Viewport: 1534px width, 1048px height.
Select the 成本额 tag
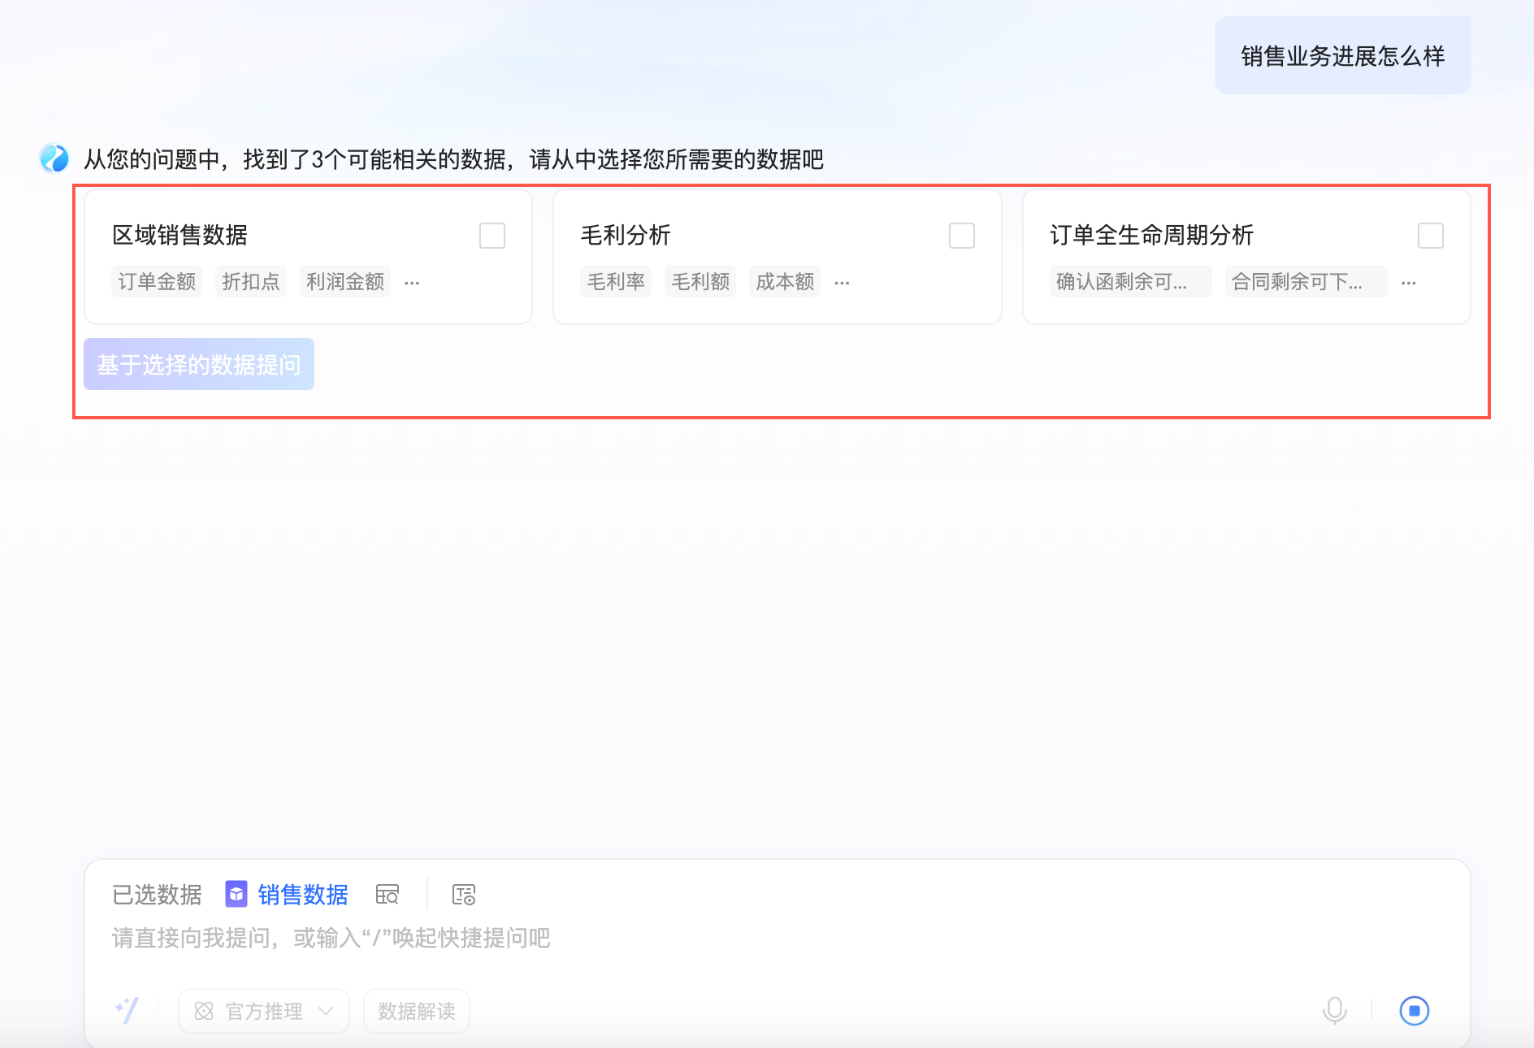pyautogui.click(x=785, y=282)
